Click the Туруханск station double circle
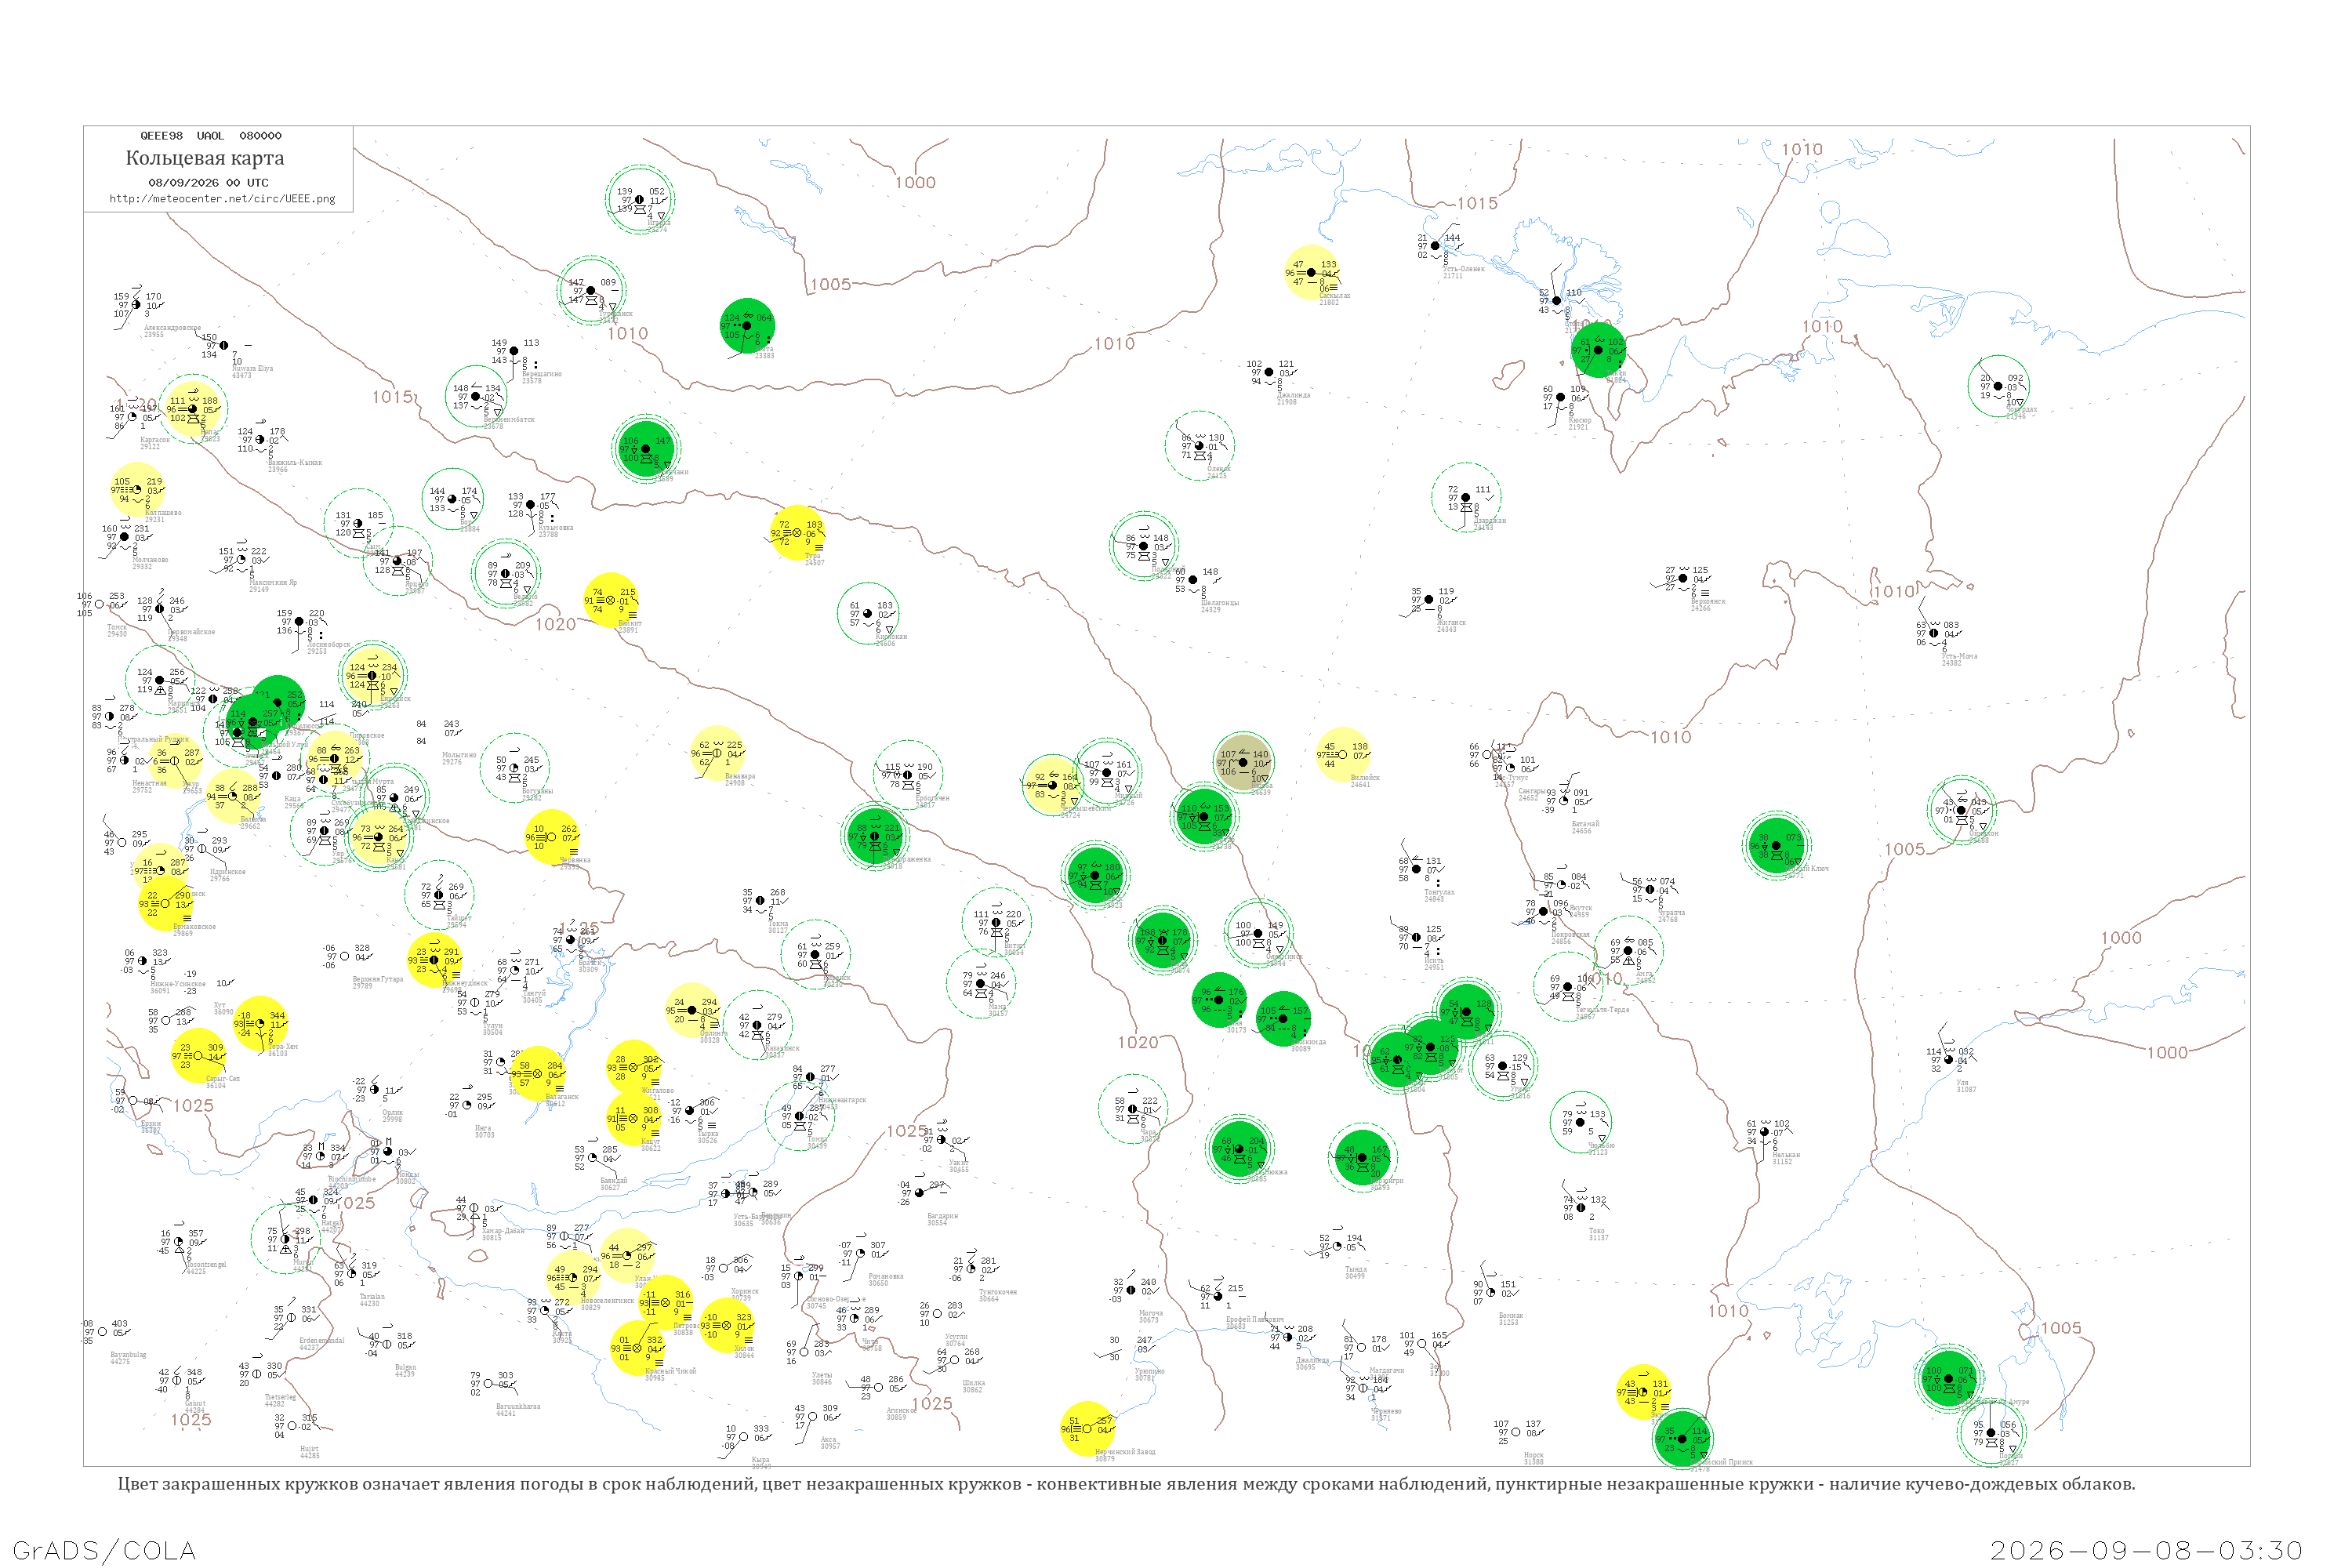 (x=591, y=290)
